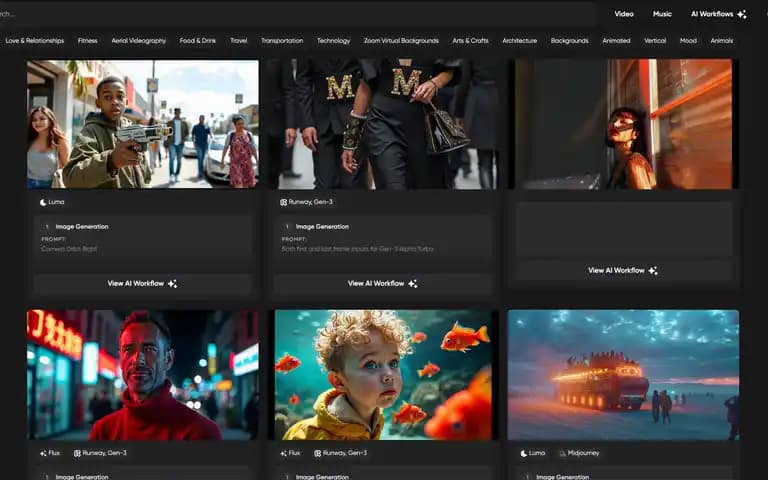The height and width of the screenshot is (480, 768).
Task: Select the Food & Drink category
Action: pyautogui.click(x=198, y=41)
